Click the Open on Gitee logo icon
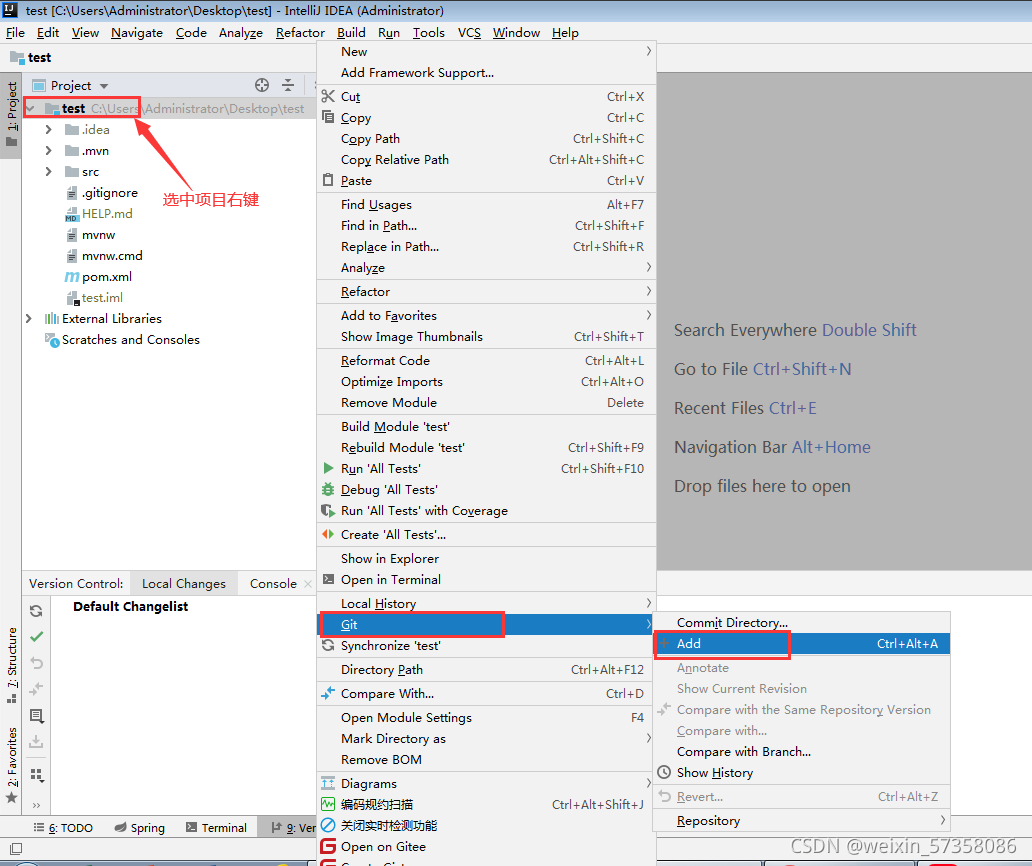 [x=328, y=846]
